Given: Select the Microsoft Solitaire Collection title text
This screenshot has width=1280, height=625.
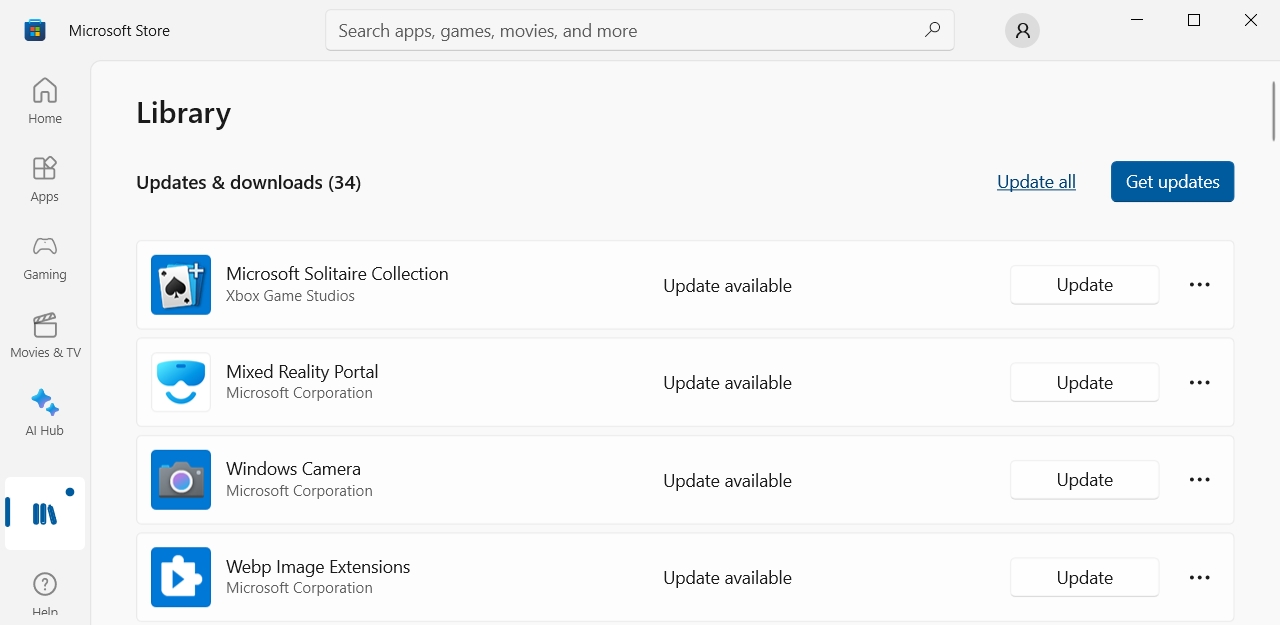Looking at the screenshot, I should pos(337,273).
